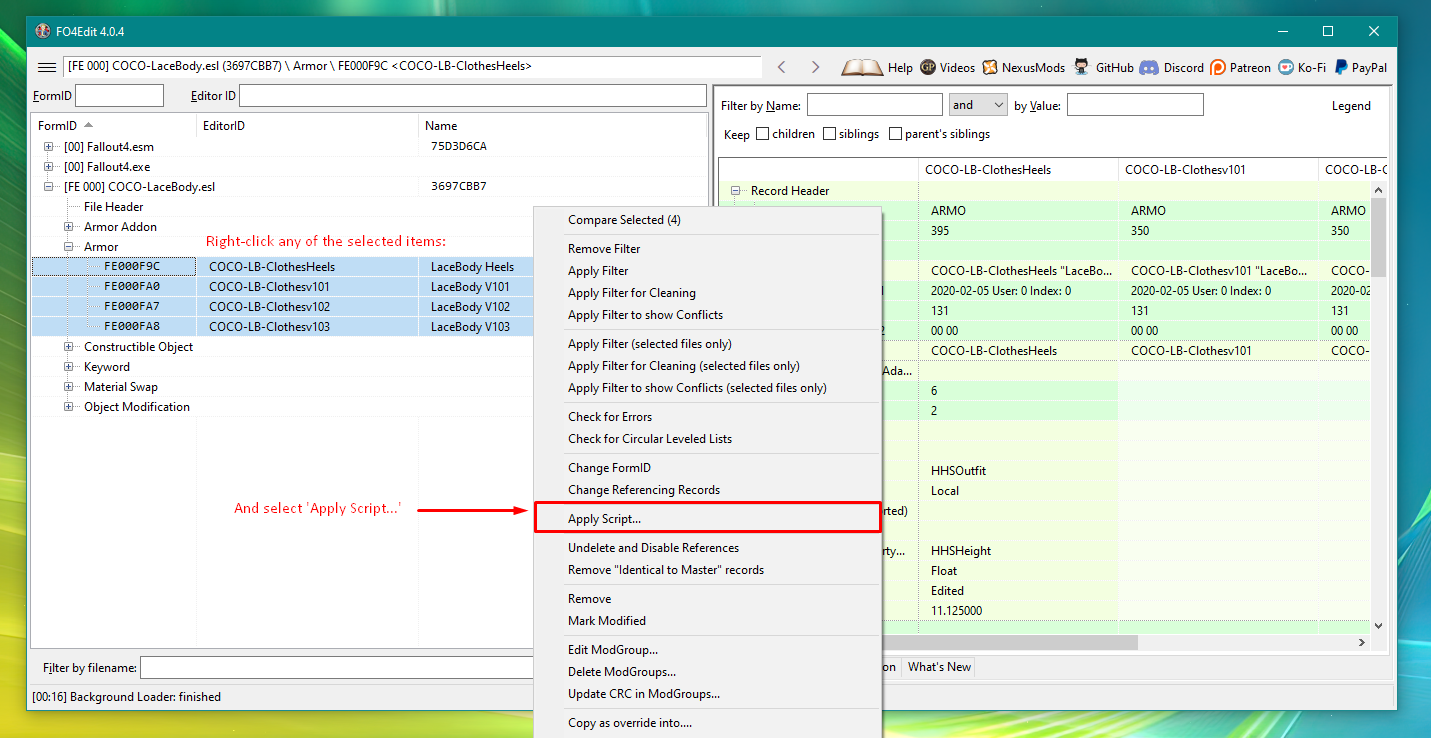Switch to the What's New tab

(x=939, y=667)
